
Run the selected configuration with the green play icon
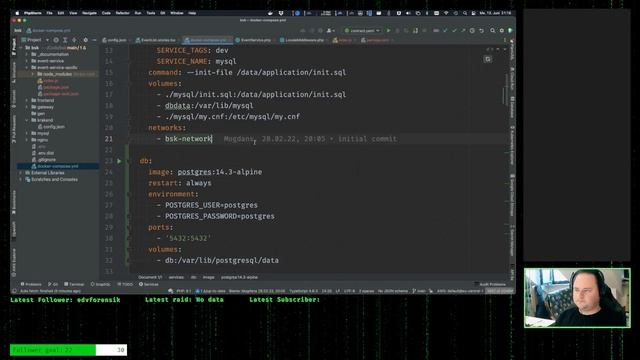point(388,31)
